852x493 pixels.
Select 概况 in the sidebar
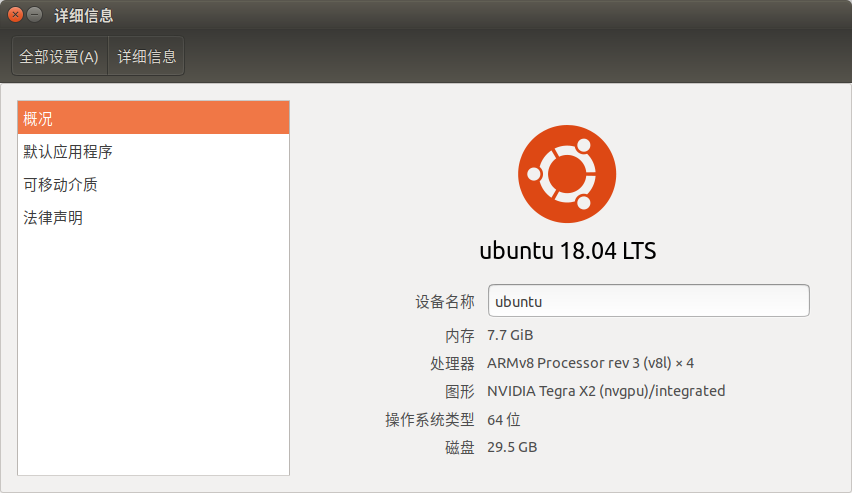[153, 118]
